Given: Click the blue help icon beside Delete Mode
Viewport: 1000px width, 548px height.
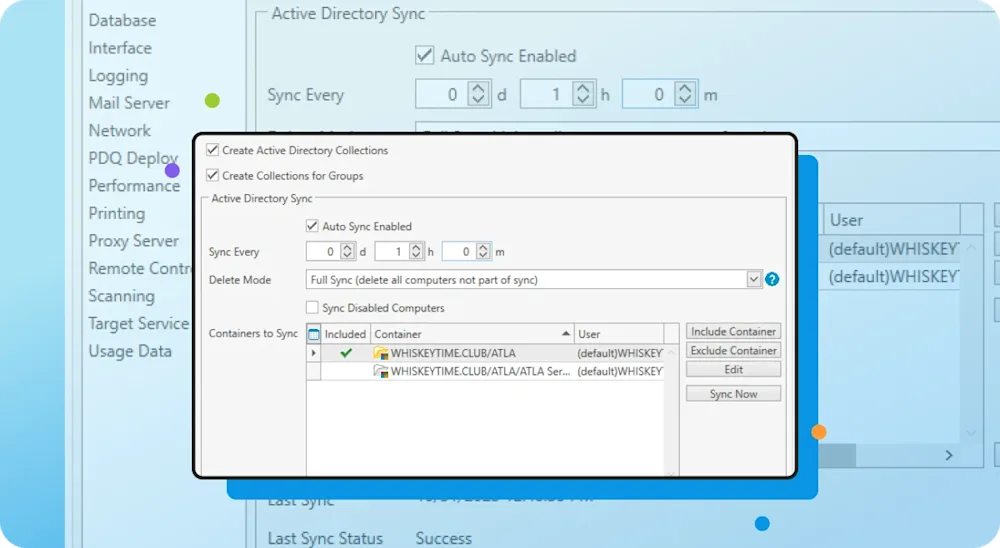Looking at the screenshot, I should [x=772, y=280].
